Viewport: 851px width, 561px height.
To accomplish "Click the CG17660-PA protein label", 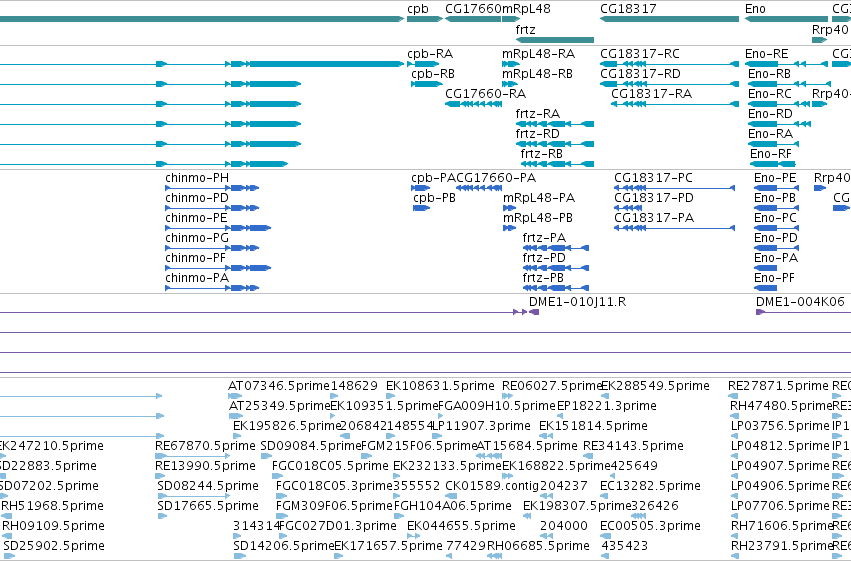I will pos(496,178).
